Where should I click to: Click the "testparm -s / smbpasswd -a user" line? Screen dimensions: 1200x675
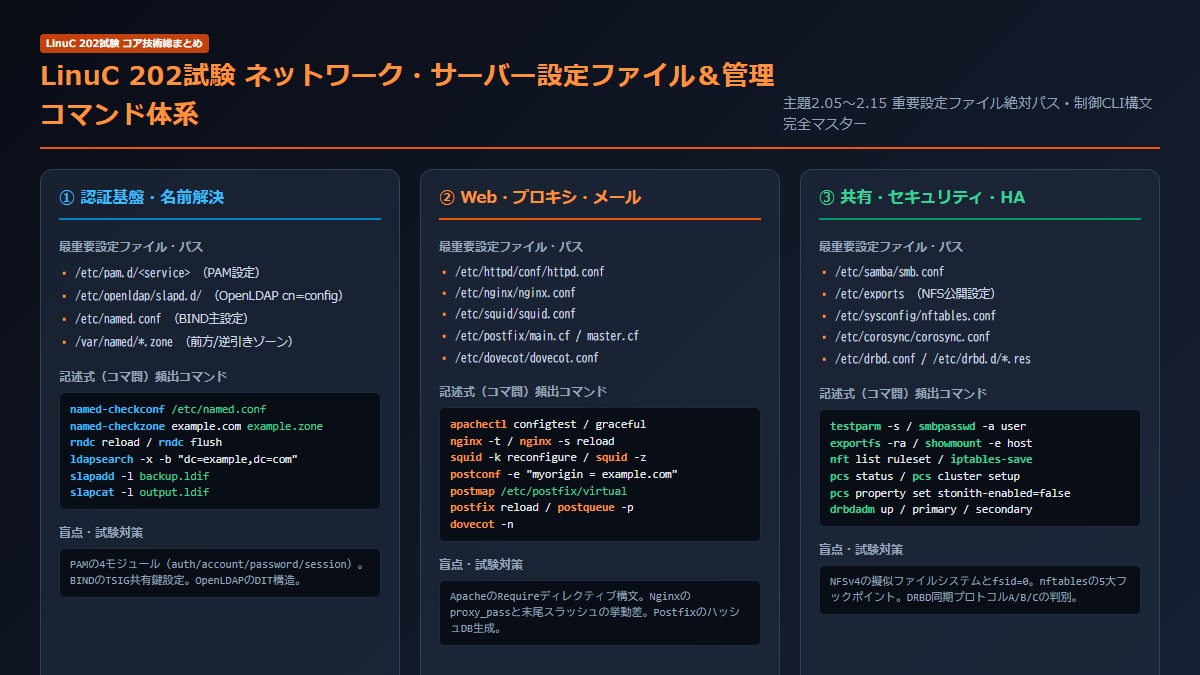[x=928, y=426]
